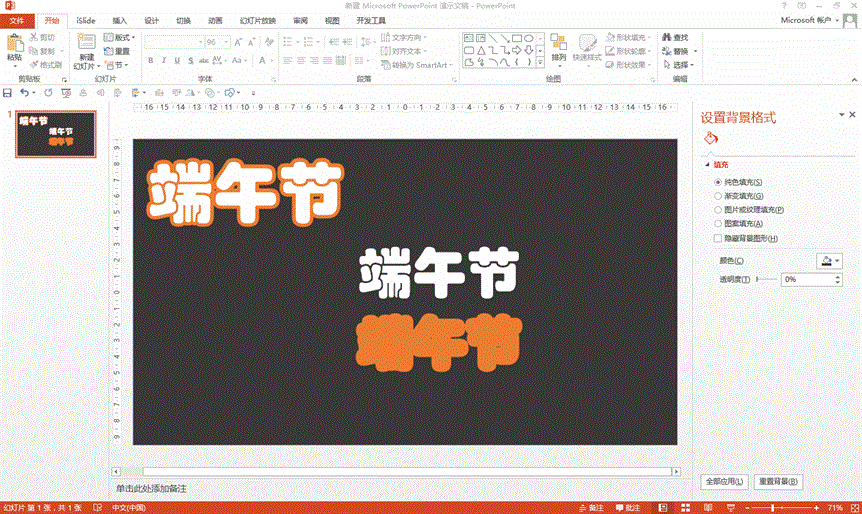862x514 pixels.
Task: Select the gradient fill (渐变填充) option
Action: 718,196
